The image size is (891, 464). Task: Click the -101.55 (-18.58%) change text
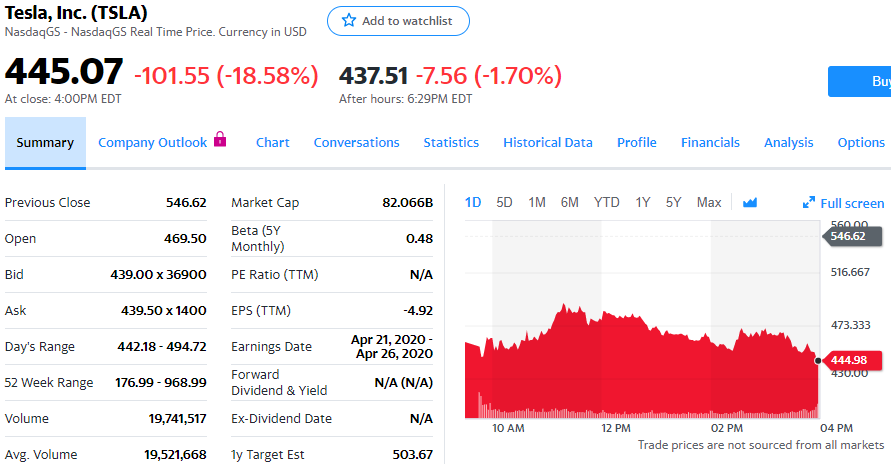click(226, 76)
